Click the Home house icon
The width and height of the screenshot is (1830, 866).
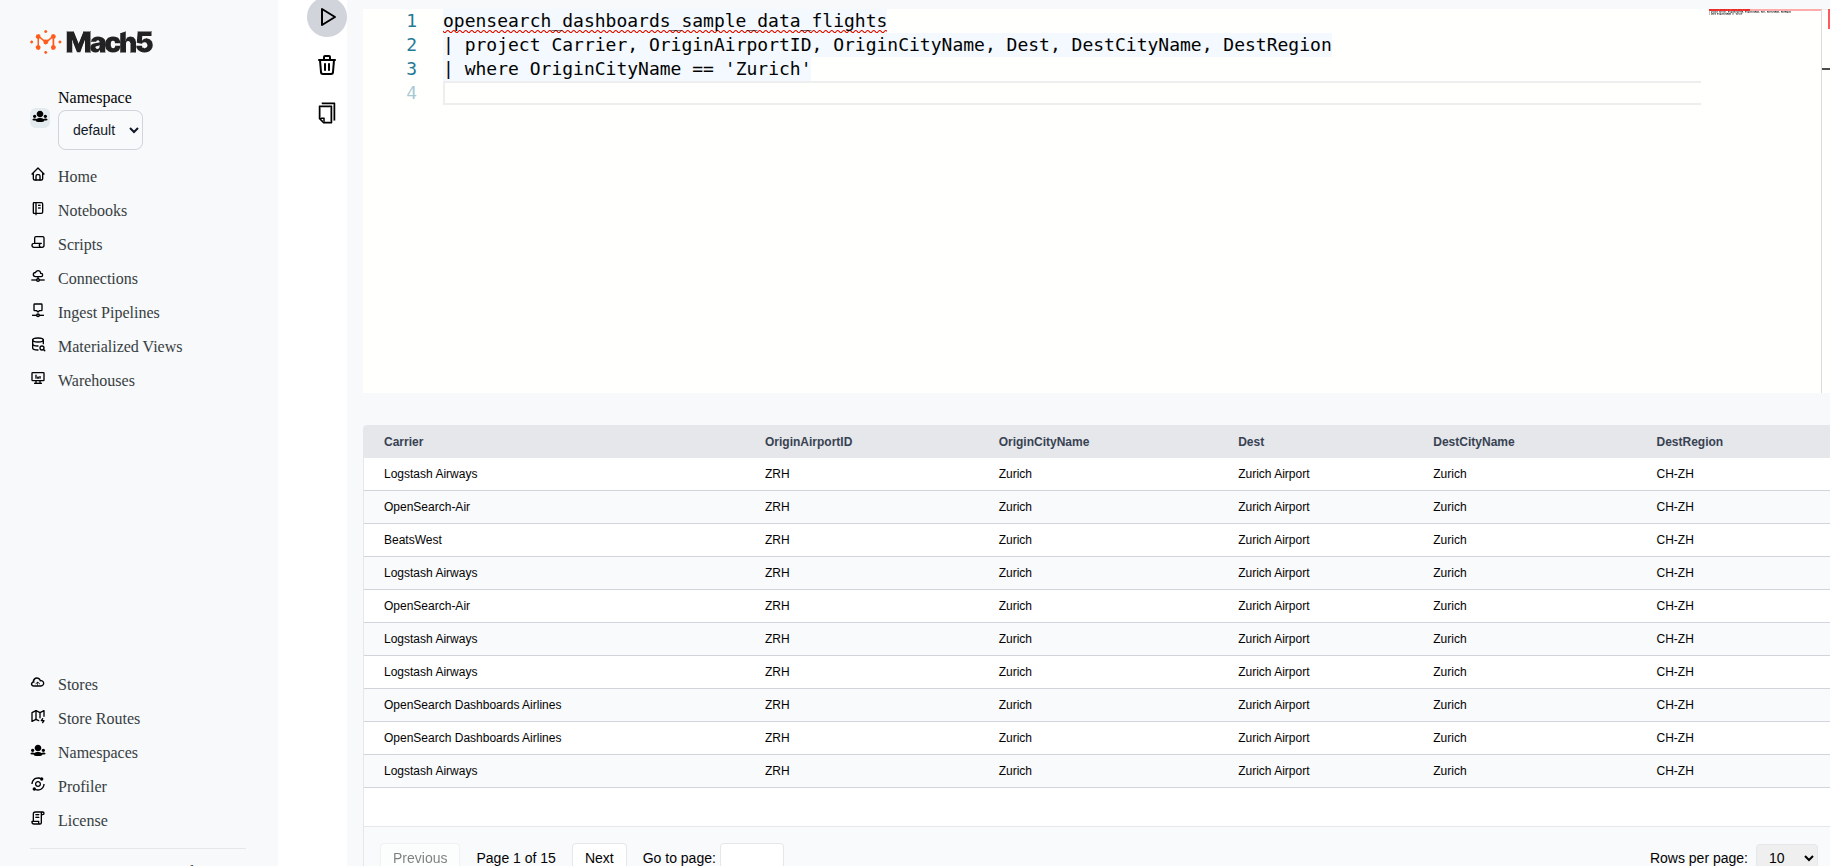pyautogui.click(x=38, y=175)
